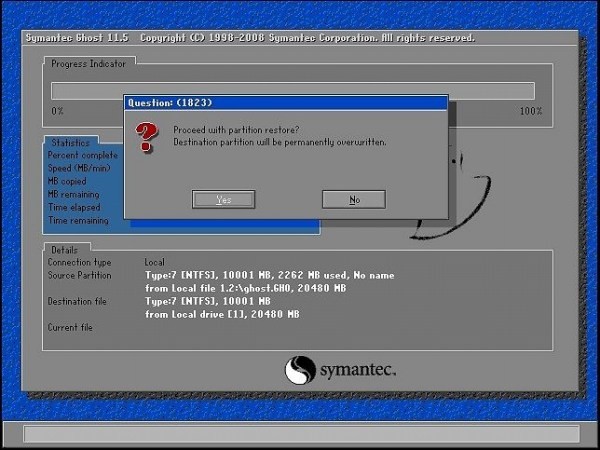Click No to cancel the restore

354,199
